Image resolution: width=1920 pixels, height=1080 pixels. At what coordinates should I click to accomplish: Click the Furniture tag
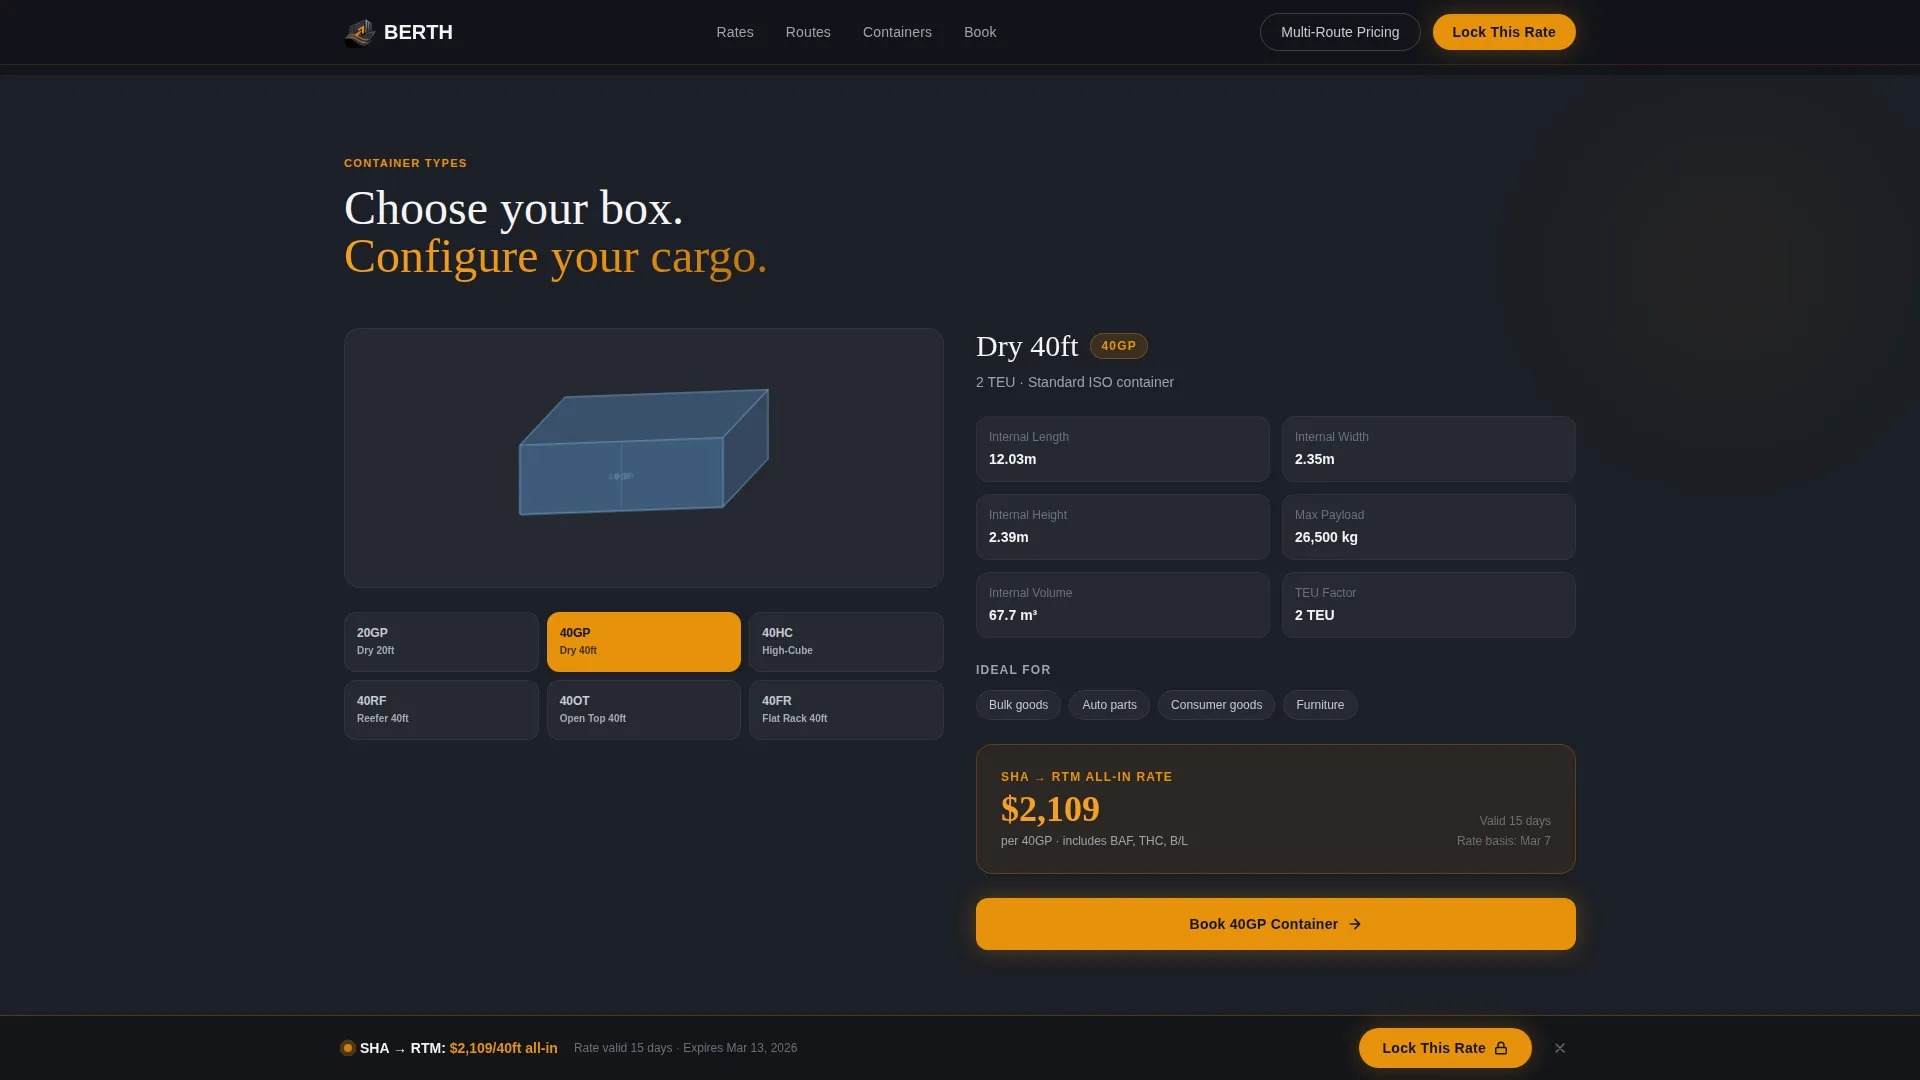1320,705
